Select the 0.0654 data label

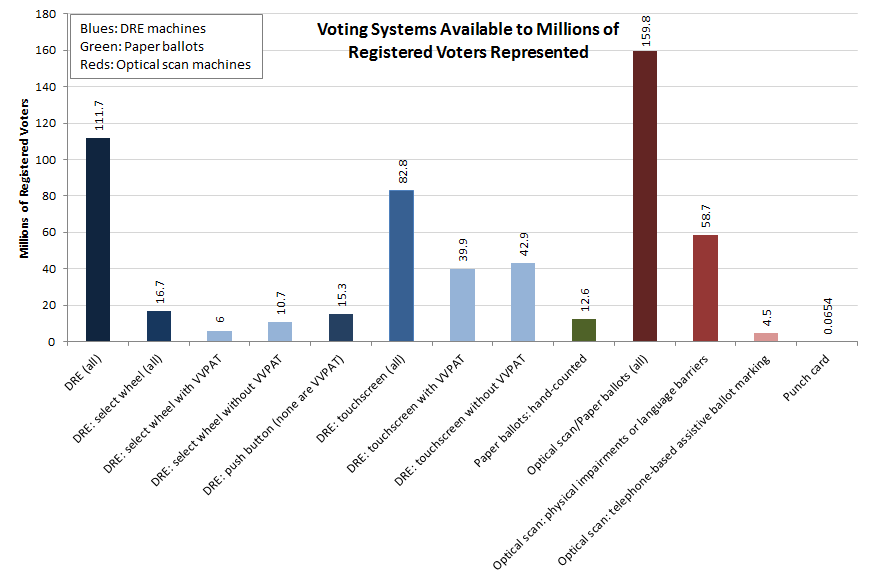pyautogui.click(x=827, y=316)
